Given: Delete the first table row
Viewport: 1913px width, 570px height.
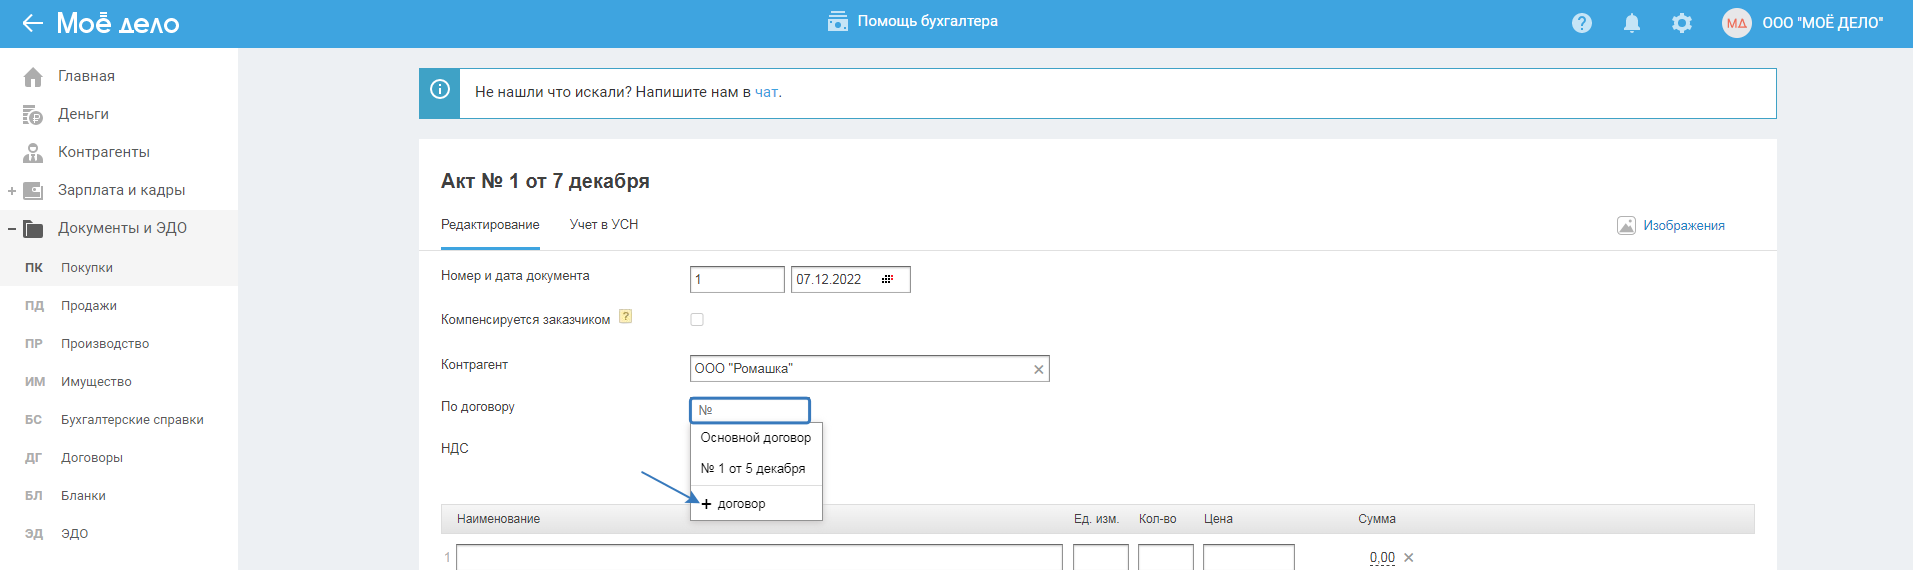Looking at the screenshot, I should 1409,558.
